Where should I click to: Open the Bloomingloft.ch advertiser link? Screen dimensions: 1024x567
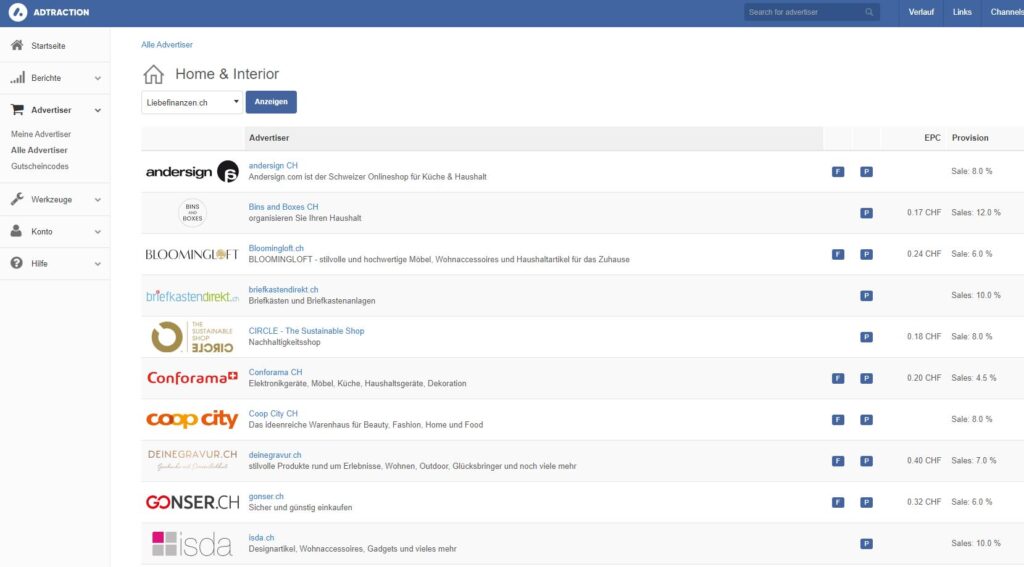pyautogui.click(x=276, y=248)
